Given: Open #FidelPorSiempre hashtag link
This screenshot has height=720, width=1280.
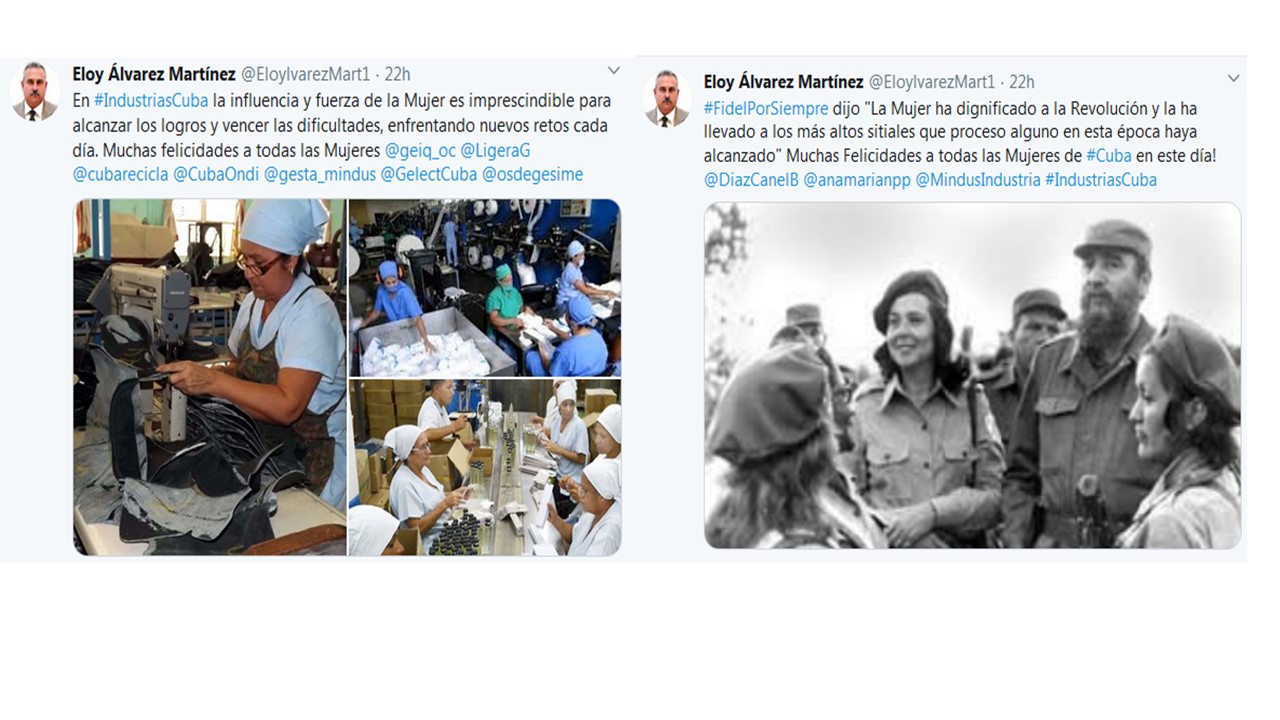Looking at the screenshot, I should point(766,108).
